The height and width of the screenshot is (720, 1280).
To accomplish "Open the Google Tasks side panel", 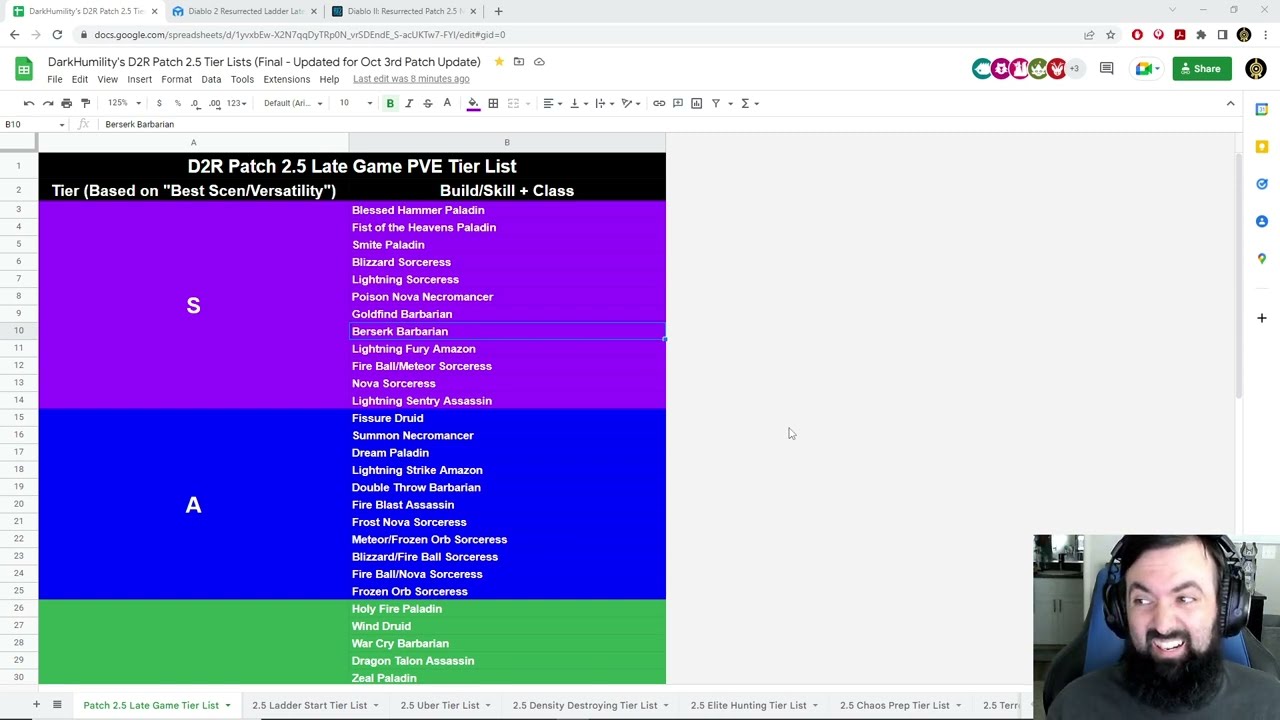I will click(x=1262, y=184).
